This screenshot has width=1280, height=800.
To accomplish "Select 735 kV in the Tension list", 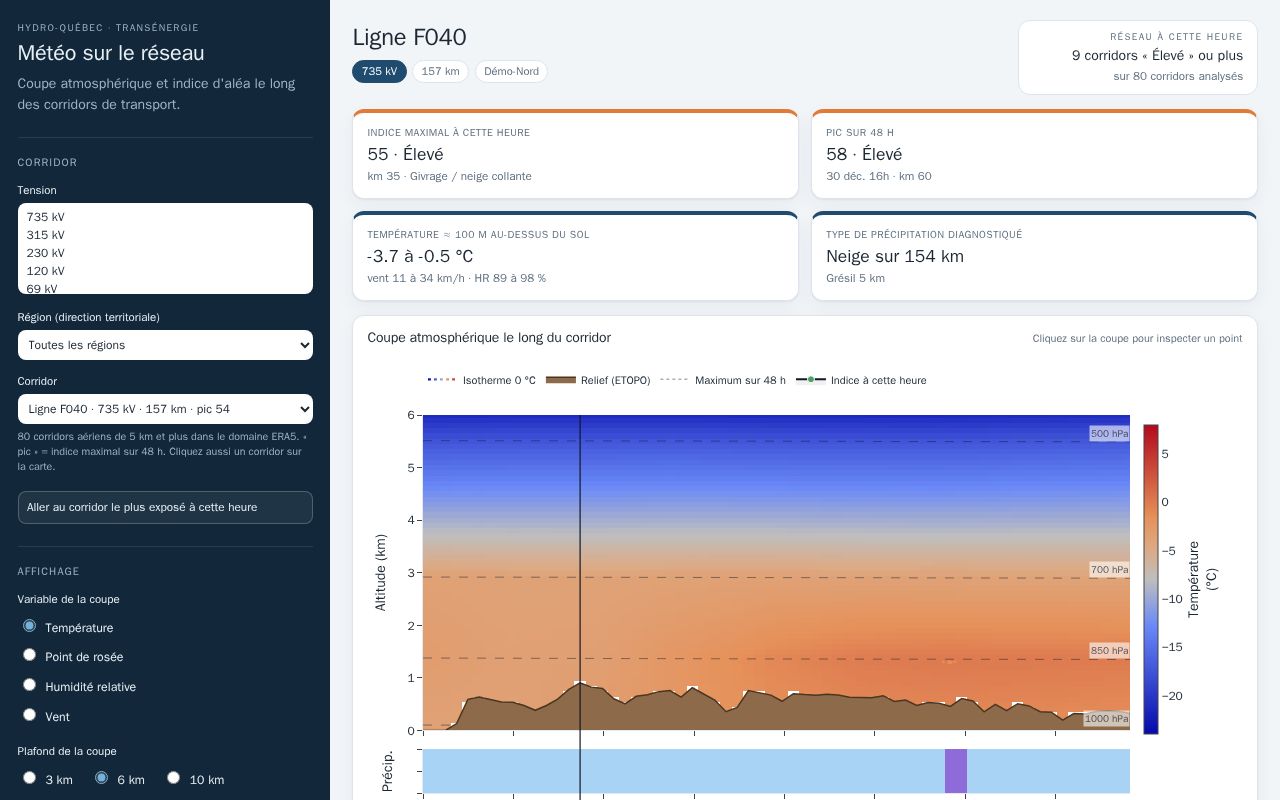I will 165,217.
